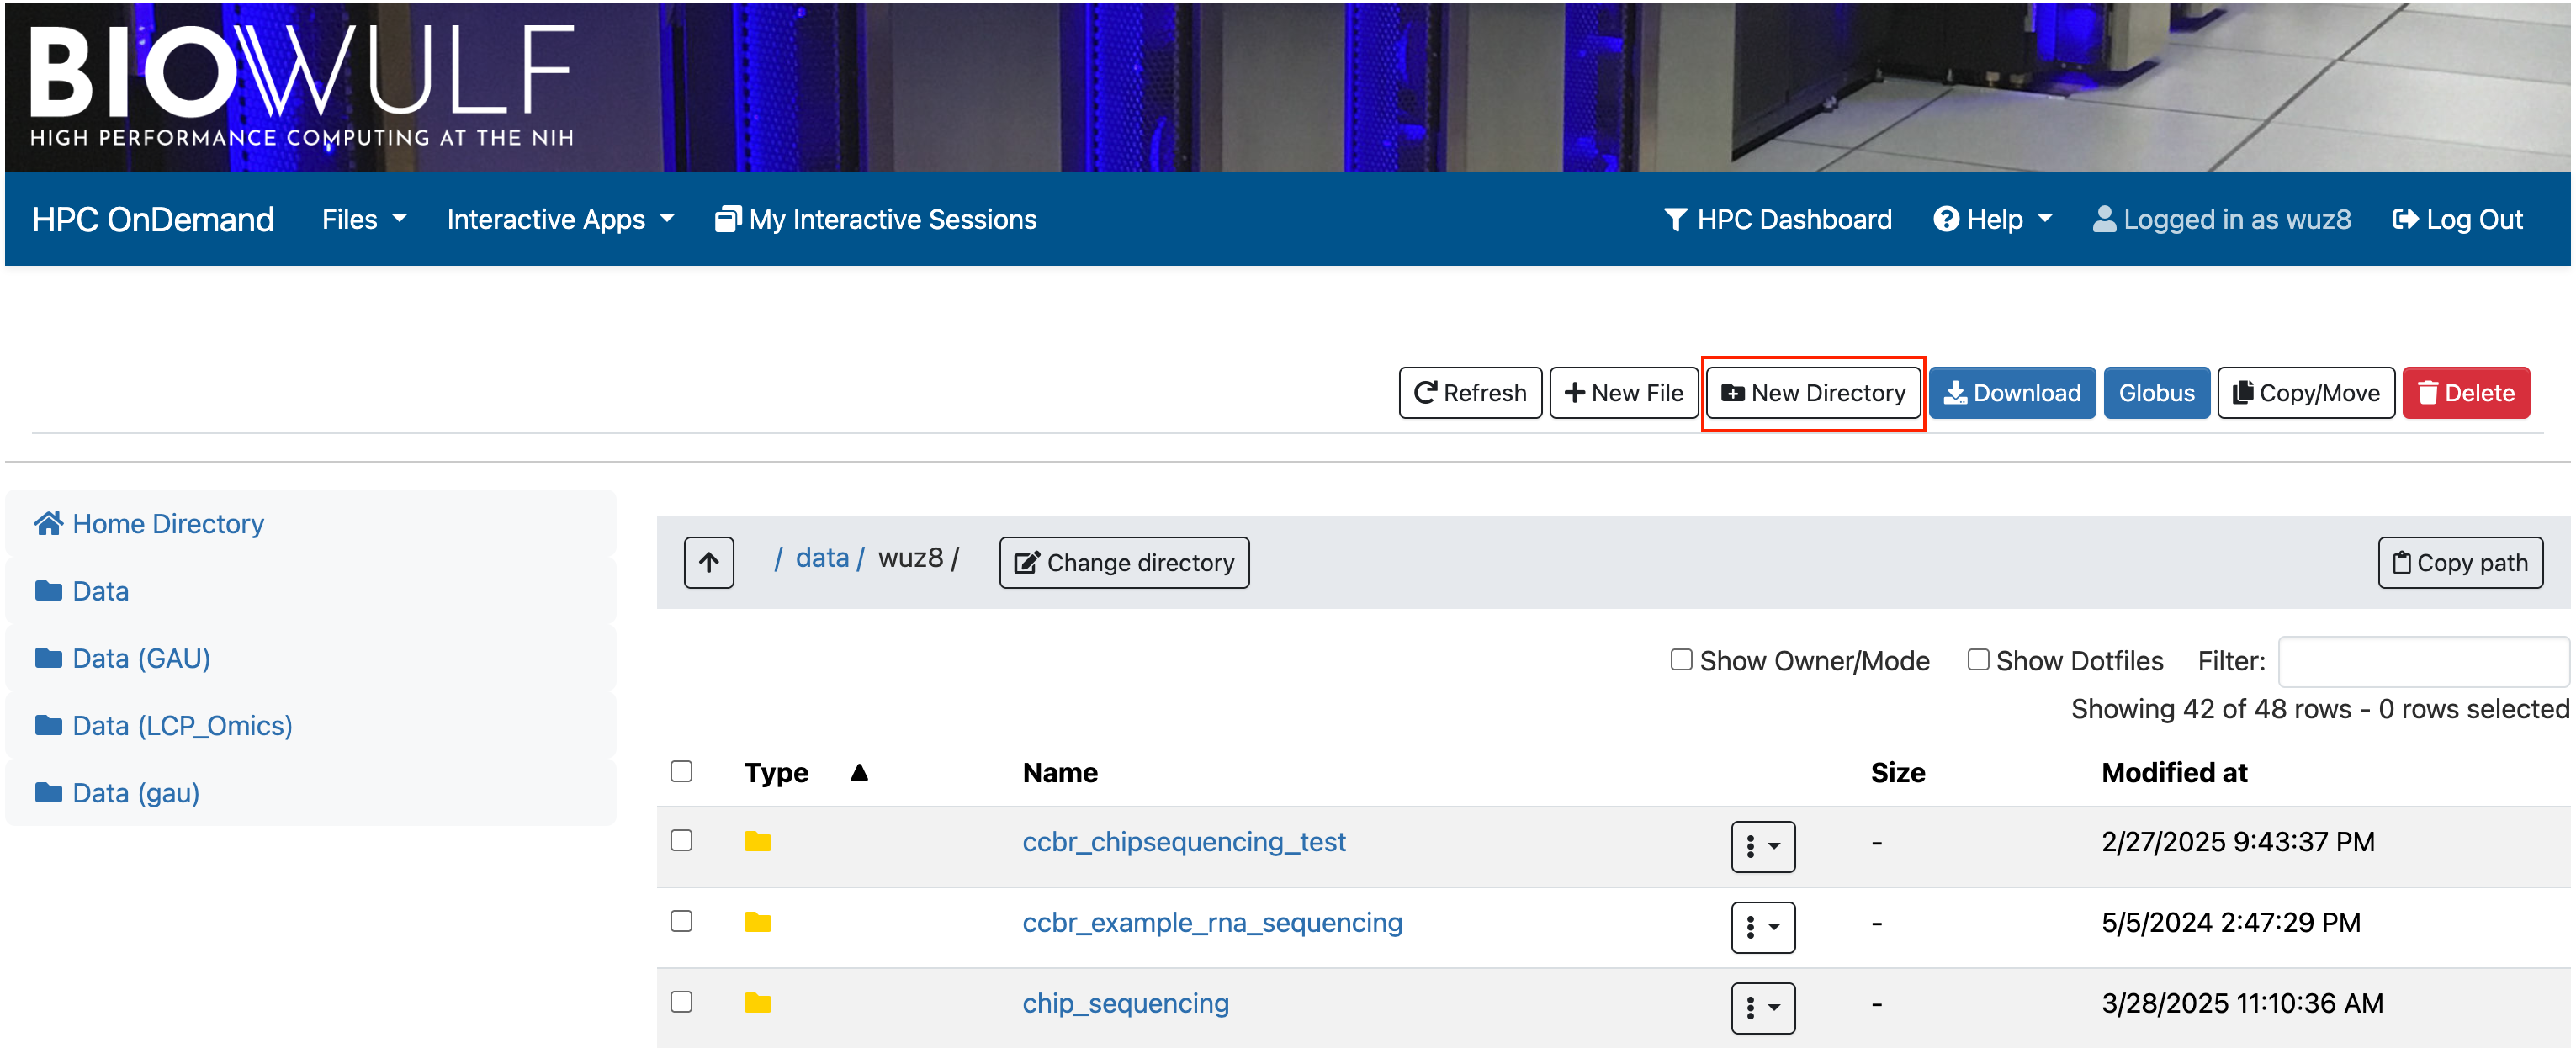Screen dimensions: 2576x1048
Task: Click the Copy path clipboard button
Action: tap(2459, 562)
